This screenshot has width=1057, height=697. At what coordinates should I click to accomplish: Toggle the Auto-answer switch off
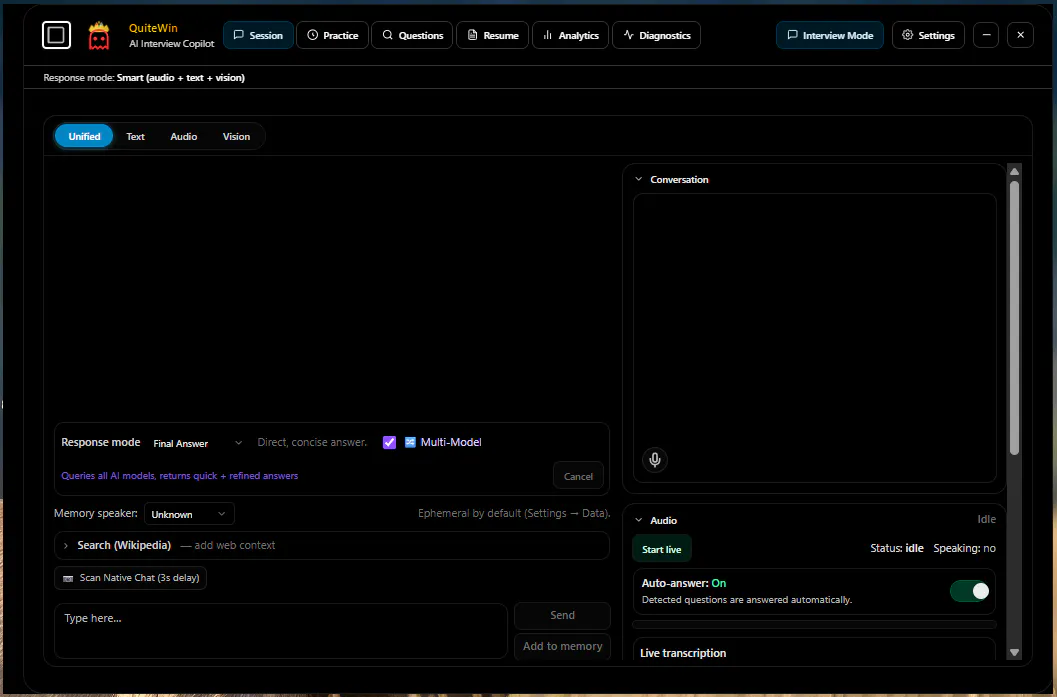click(x=969, y=591)
